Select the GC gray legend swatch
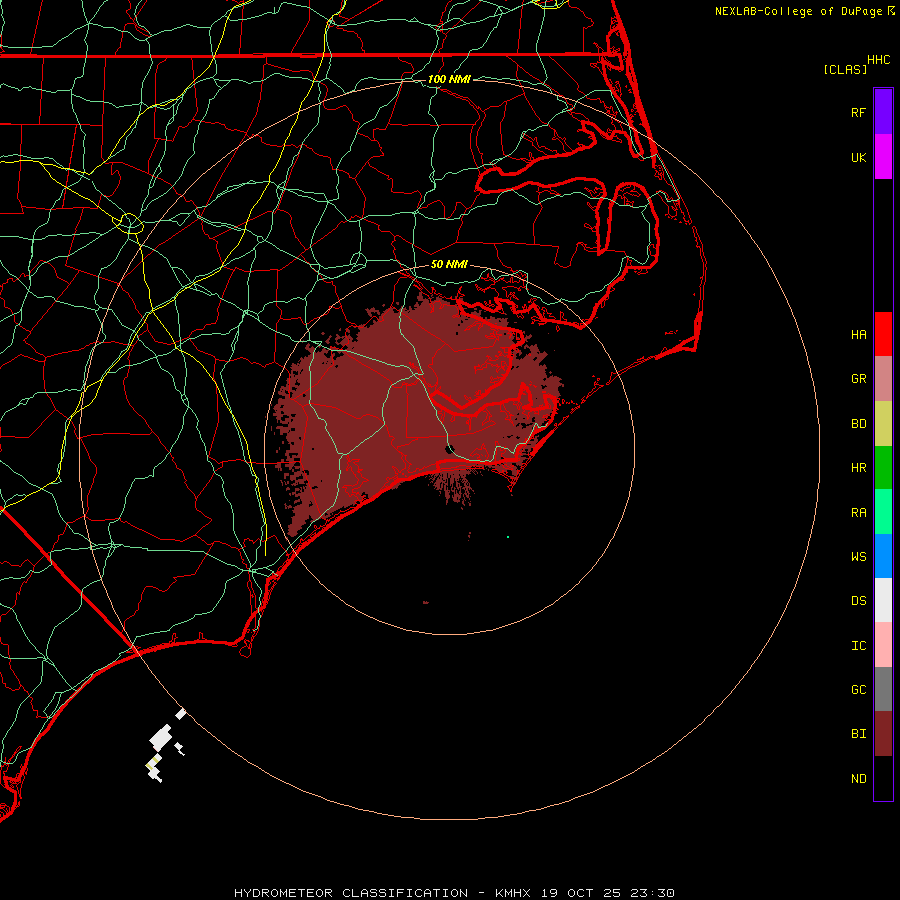 tap(883, 689)
